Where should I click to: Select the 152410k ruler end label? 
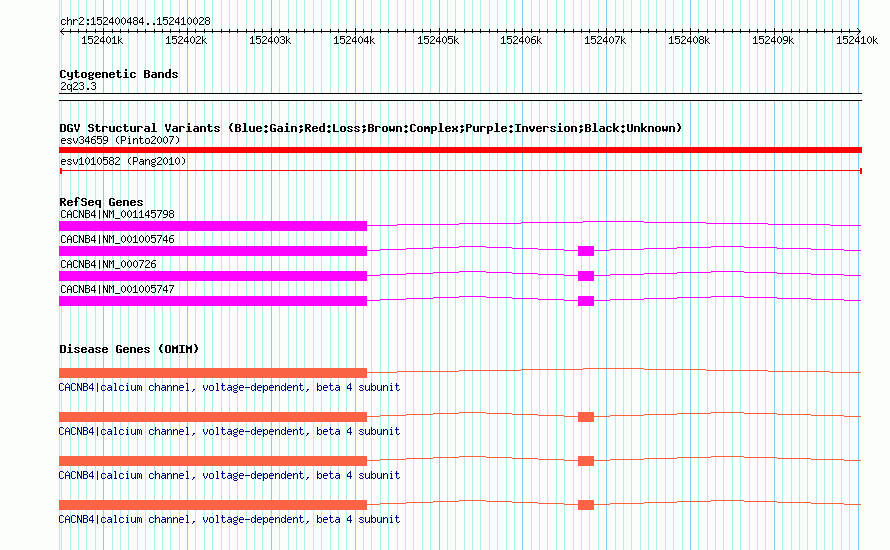pyautogui.click(x=857, y=40)
